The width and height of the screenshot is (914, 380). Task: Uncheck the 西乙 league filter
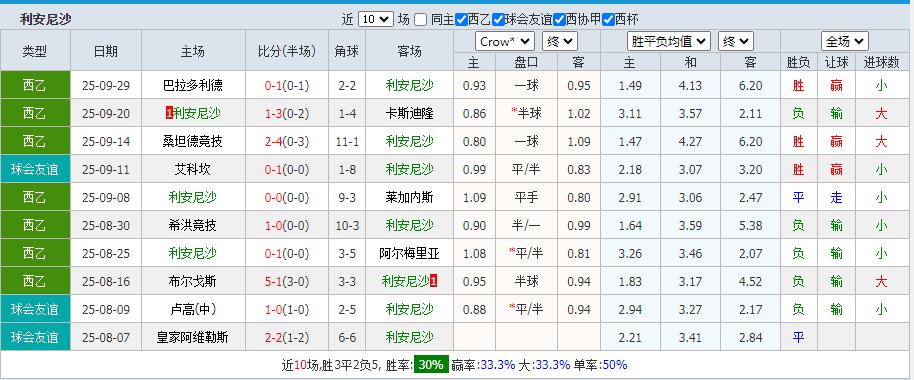coord(461,19)
